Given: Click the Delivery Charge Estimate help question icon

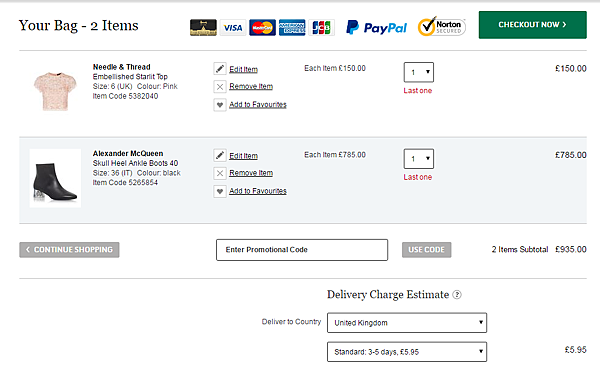Looking at the screenshot, I should click(x=457, y=294).
